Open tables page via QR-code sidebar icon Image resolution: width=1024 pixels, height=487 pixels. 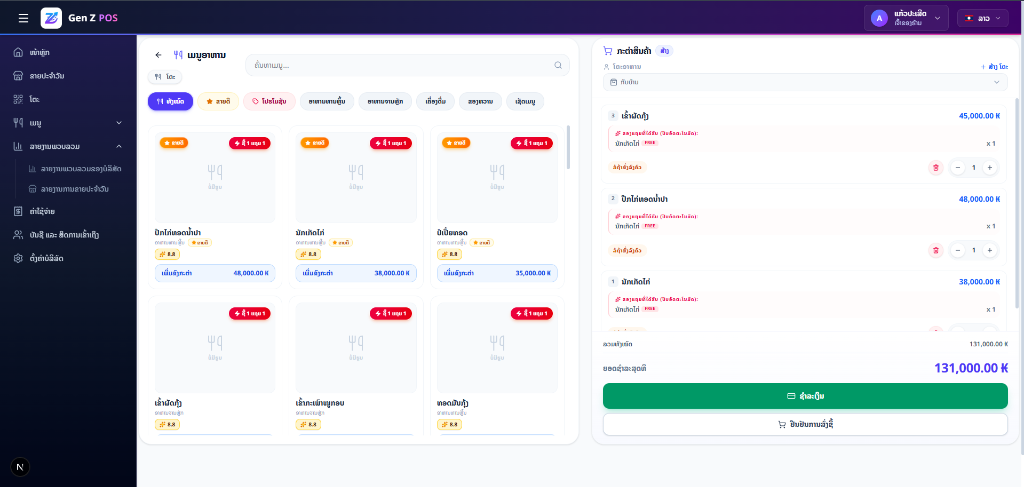coord(18,99)
